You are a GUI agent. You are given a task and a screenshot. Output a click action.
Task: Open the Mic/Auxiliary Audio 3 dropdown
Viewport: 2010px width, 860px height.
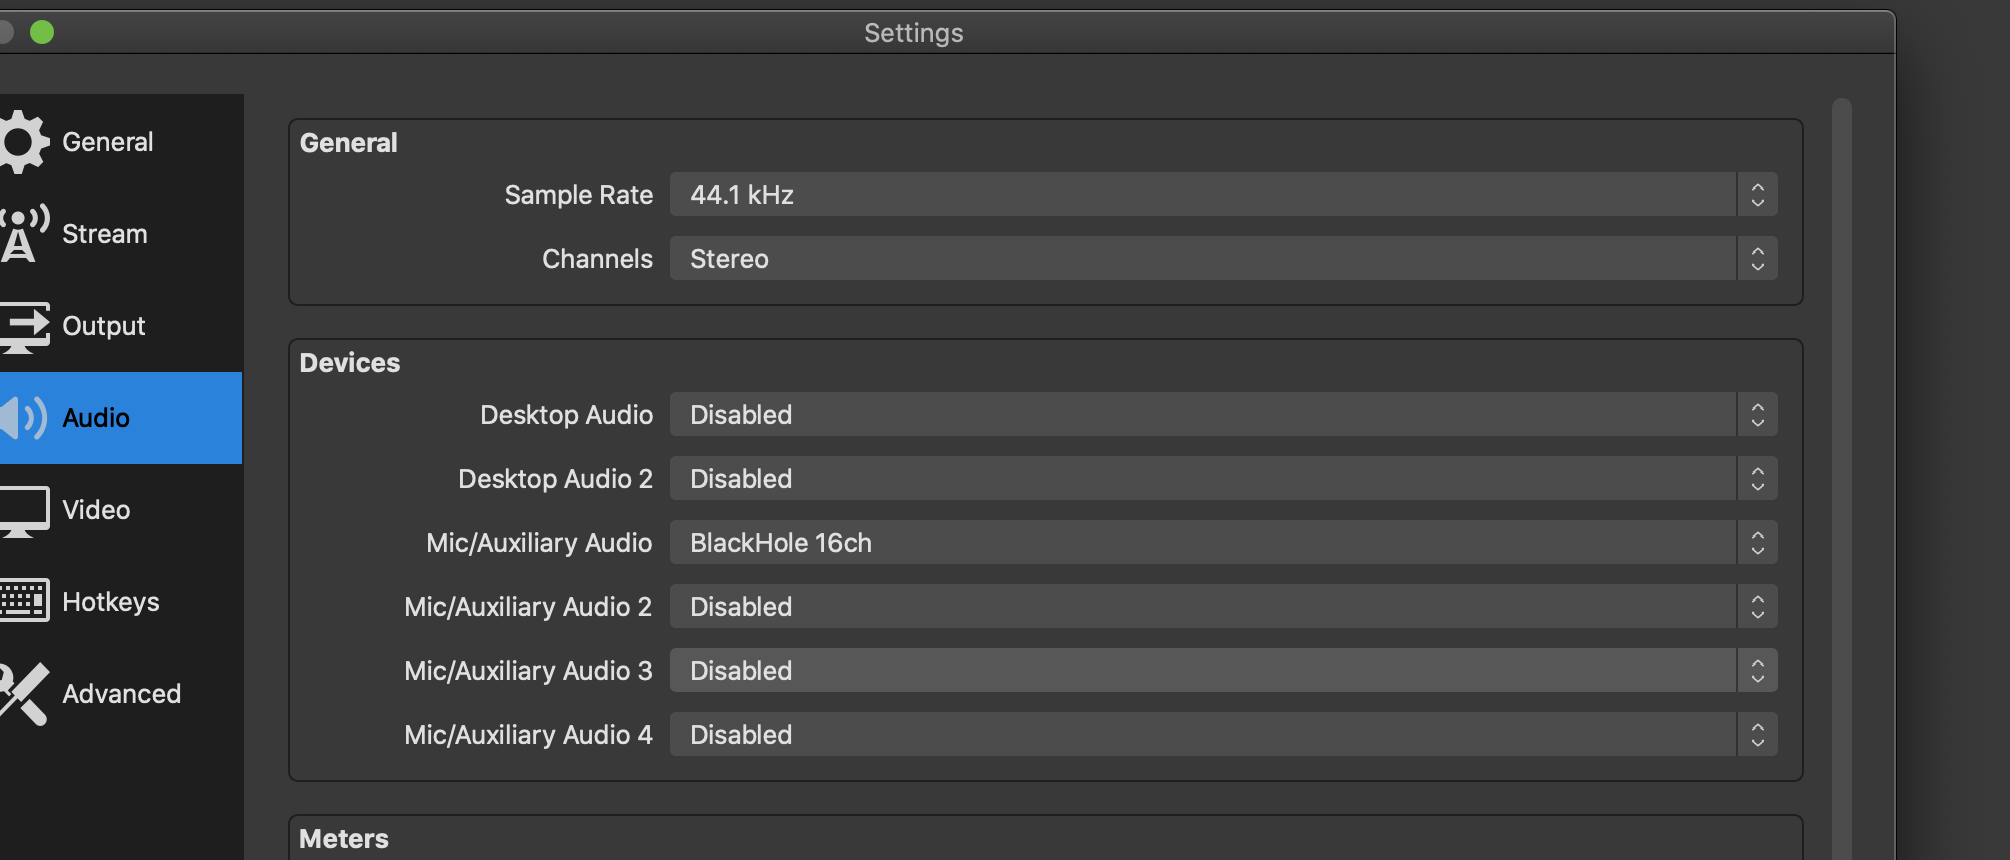coord(1223,671)
